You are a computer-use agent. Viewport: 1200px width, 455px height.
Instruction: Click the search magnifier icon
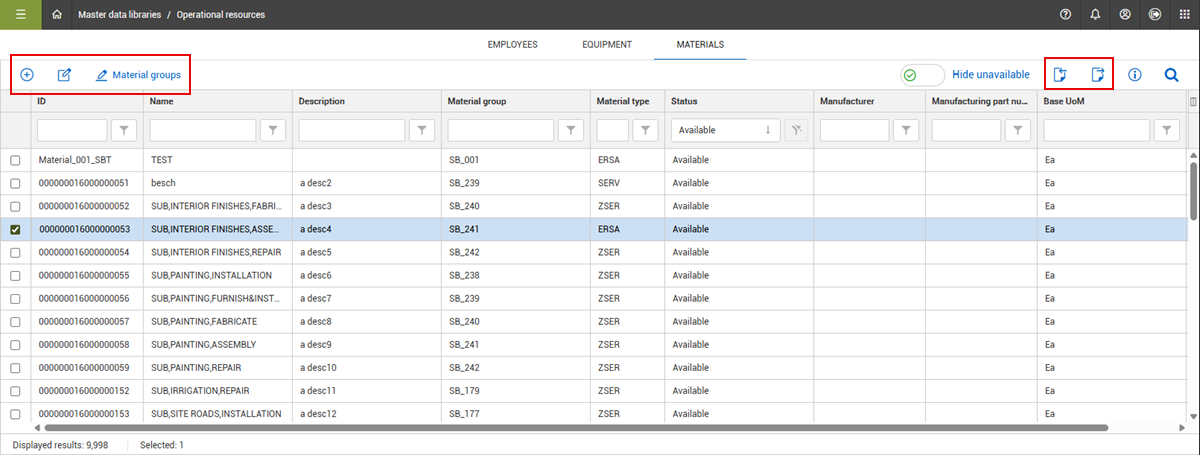[x=1172, y=75]
